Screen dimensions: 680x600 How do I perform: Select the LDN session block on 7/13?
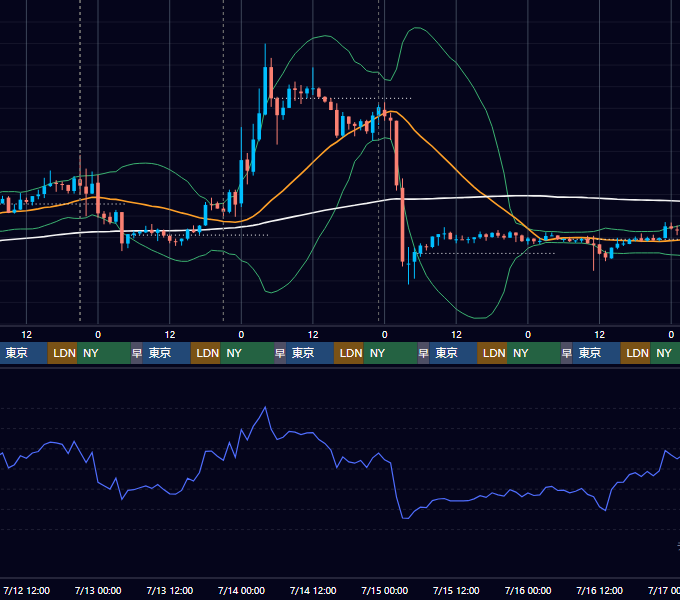point(206,353)
